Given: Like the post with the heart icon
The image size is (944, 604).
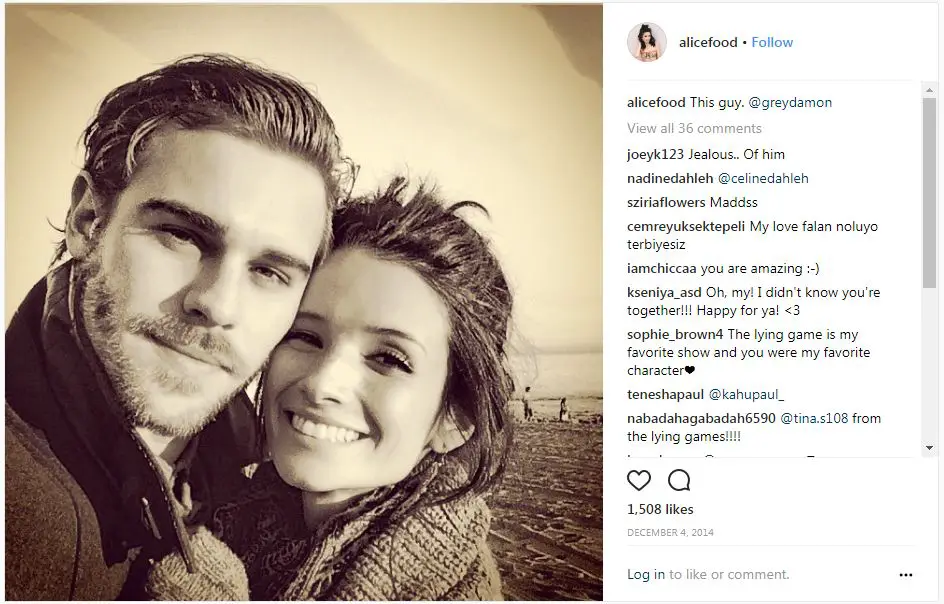Looking at the screenshot, I should coord(639,480).
